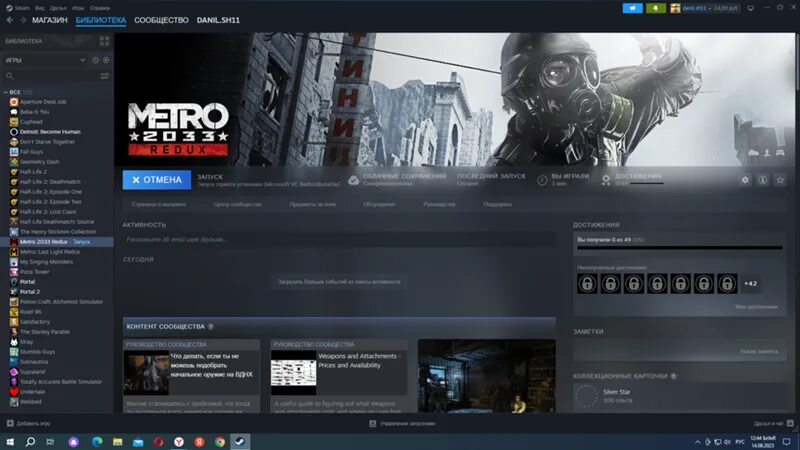Go to the МАГАЗИН tab
Screen dimensions: 800x450
tap(49, 20)
